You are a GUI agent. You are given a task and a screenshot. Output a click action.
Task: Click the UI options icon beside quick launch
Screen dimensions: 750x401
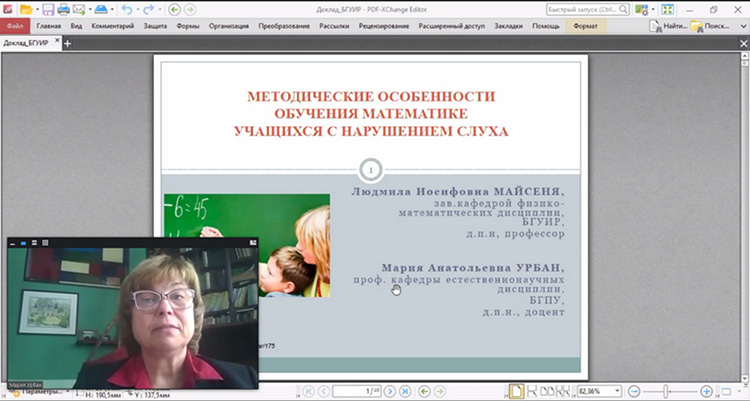click(641, 9)
